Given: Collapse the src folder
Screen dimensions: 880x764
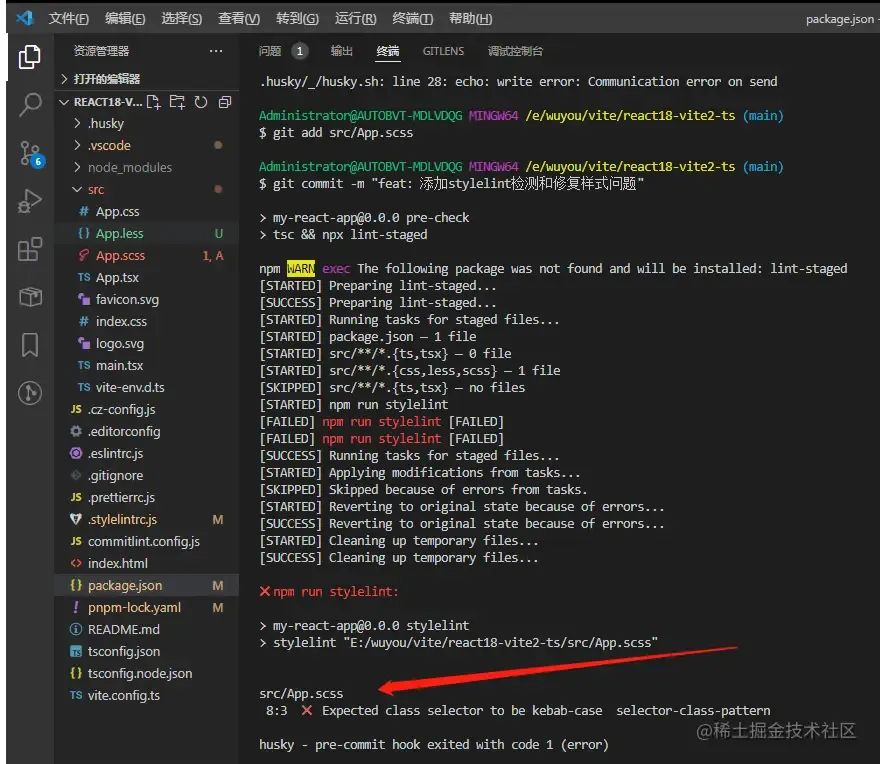Looking at the screenshot, I should 147,190.
